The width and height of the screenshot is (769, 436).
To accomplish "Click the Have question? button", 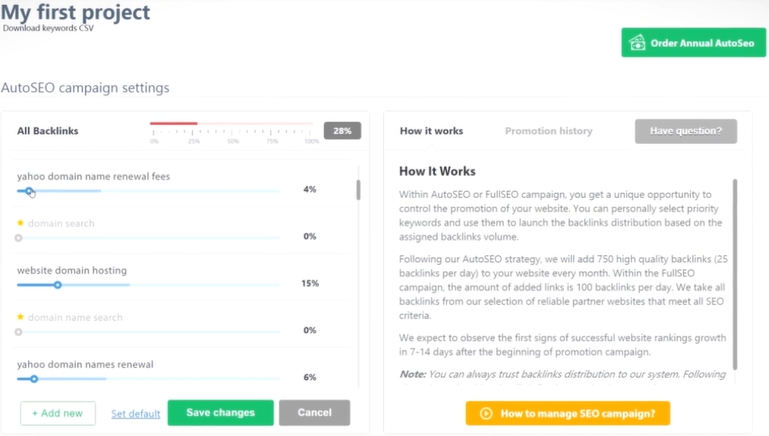I will click(x=685, y=131).
